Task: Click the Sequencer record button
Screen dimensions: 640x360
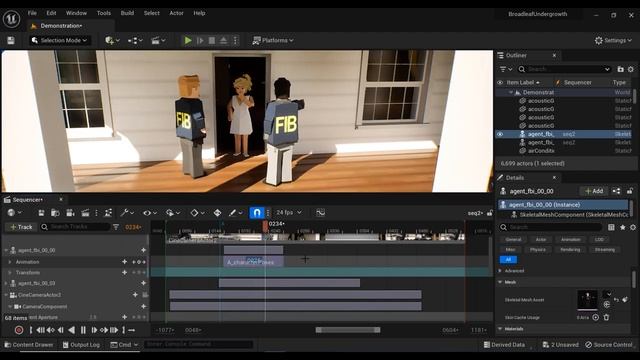Action: (x=19, y=330)
